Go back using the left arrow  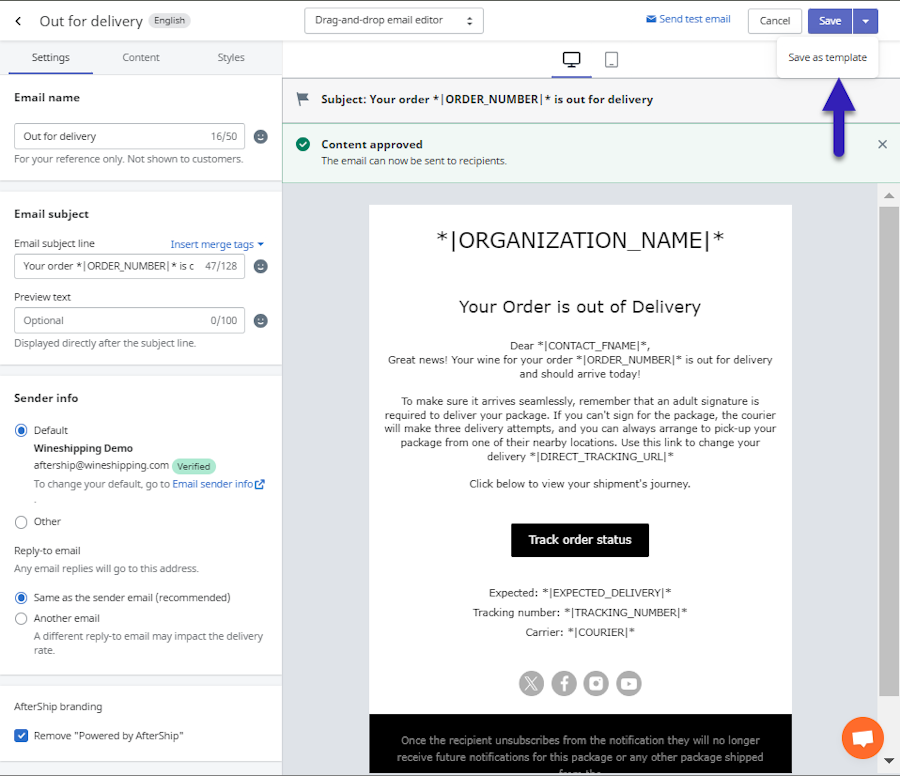(x=18, y=21)
